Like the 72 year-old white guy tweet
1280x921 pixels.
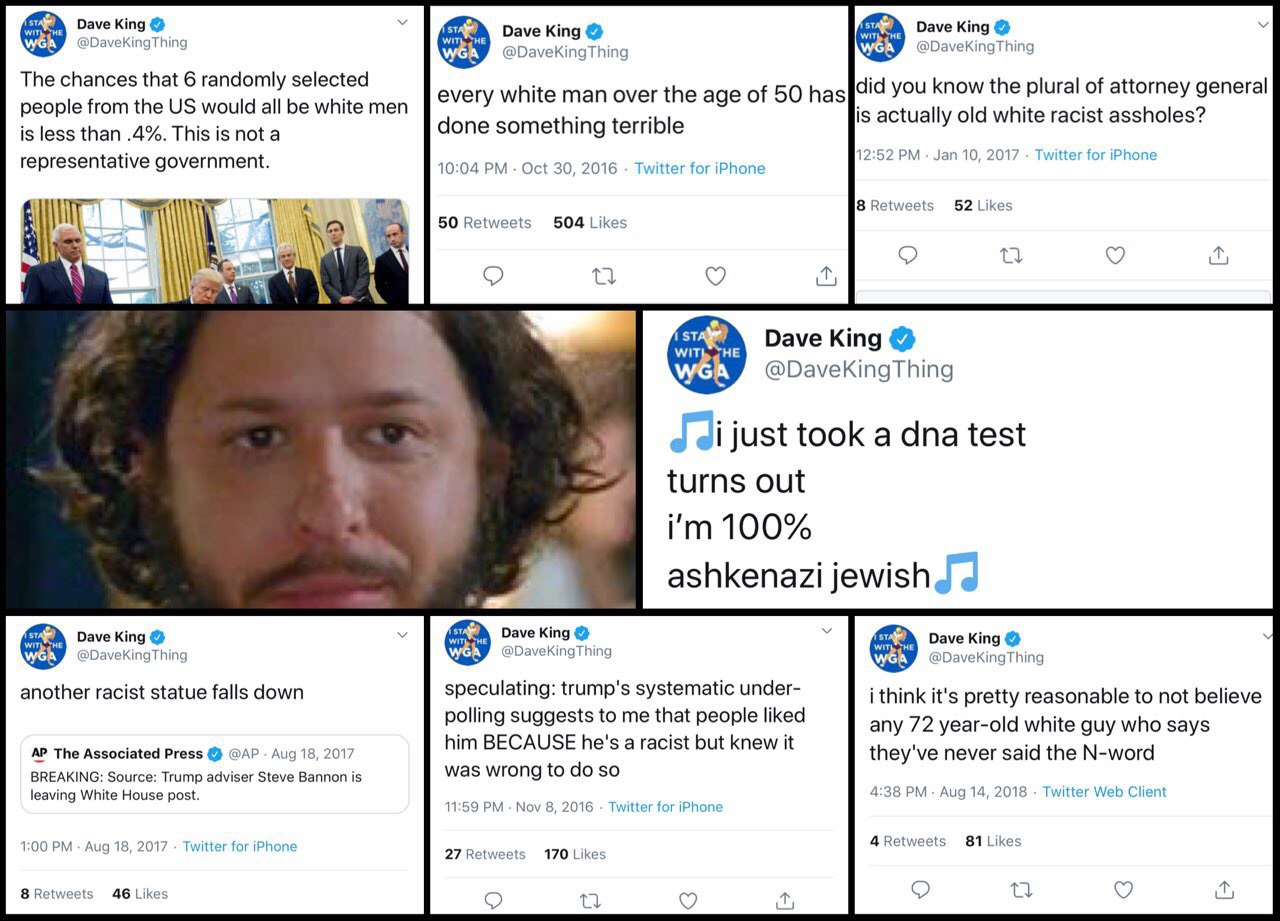tap(1123, 889)
